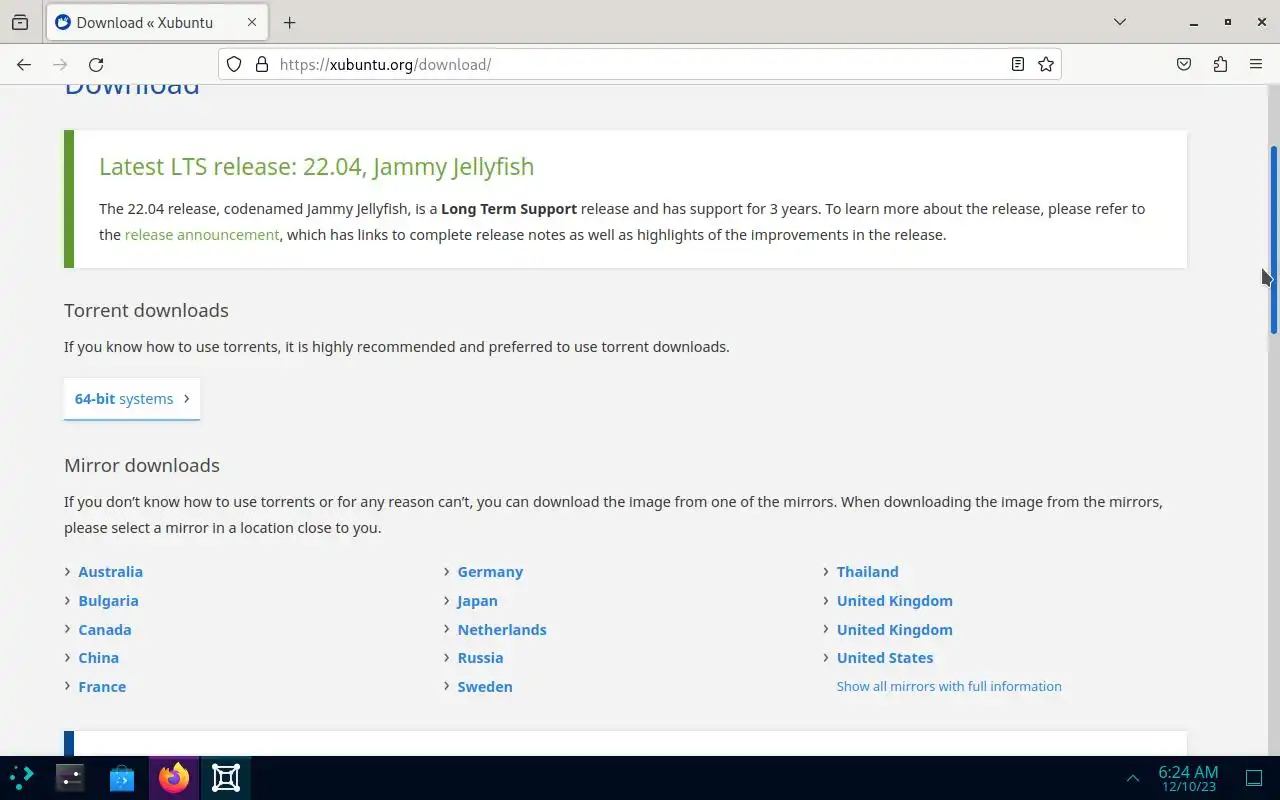Open the release announcement link
The height and width of the screenshot is (800, 1280).
[202, 235]
